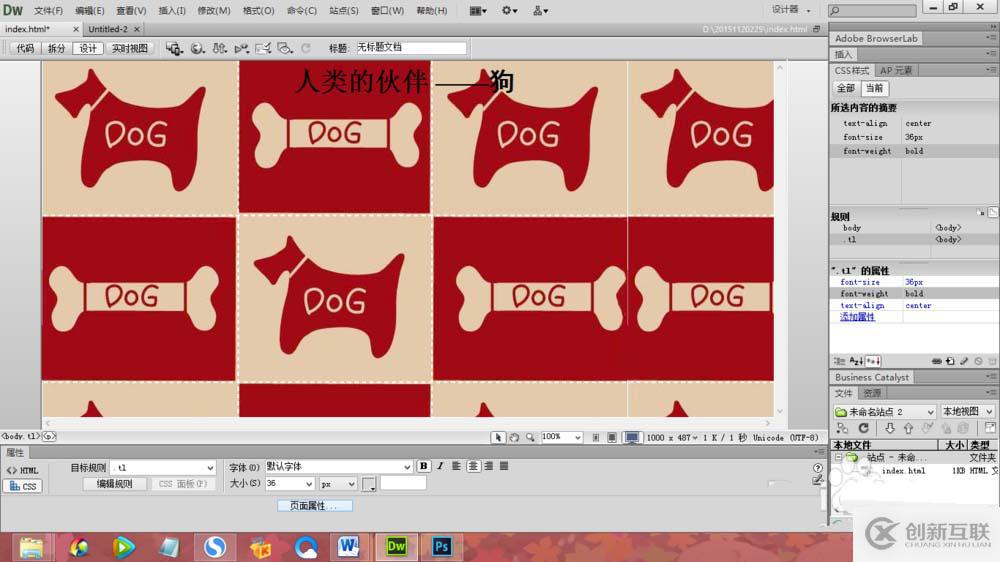Open the text color swatch picker
Viewport: 1000px width, 562px height.
368,484
